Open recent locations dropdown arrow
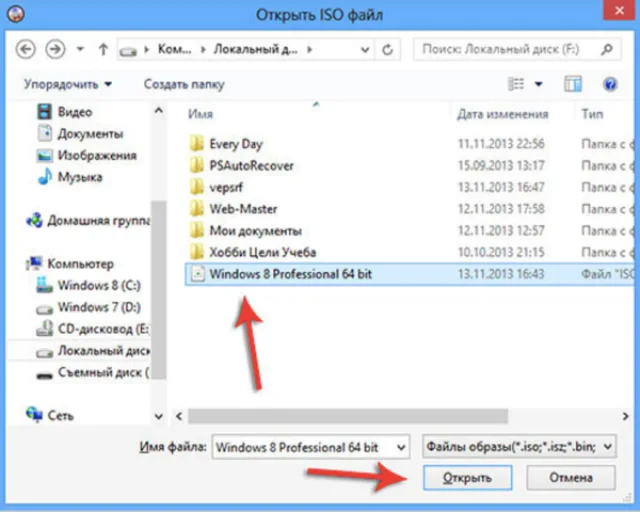Screen dimensions: 640x512 point(80,49)
